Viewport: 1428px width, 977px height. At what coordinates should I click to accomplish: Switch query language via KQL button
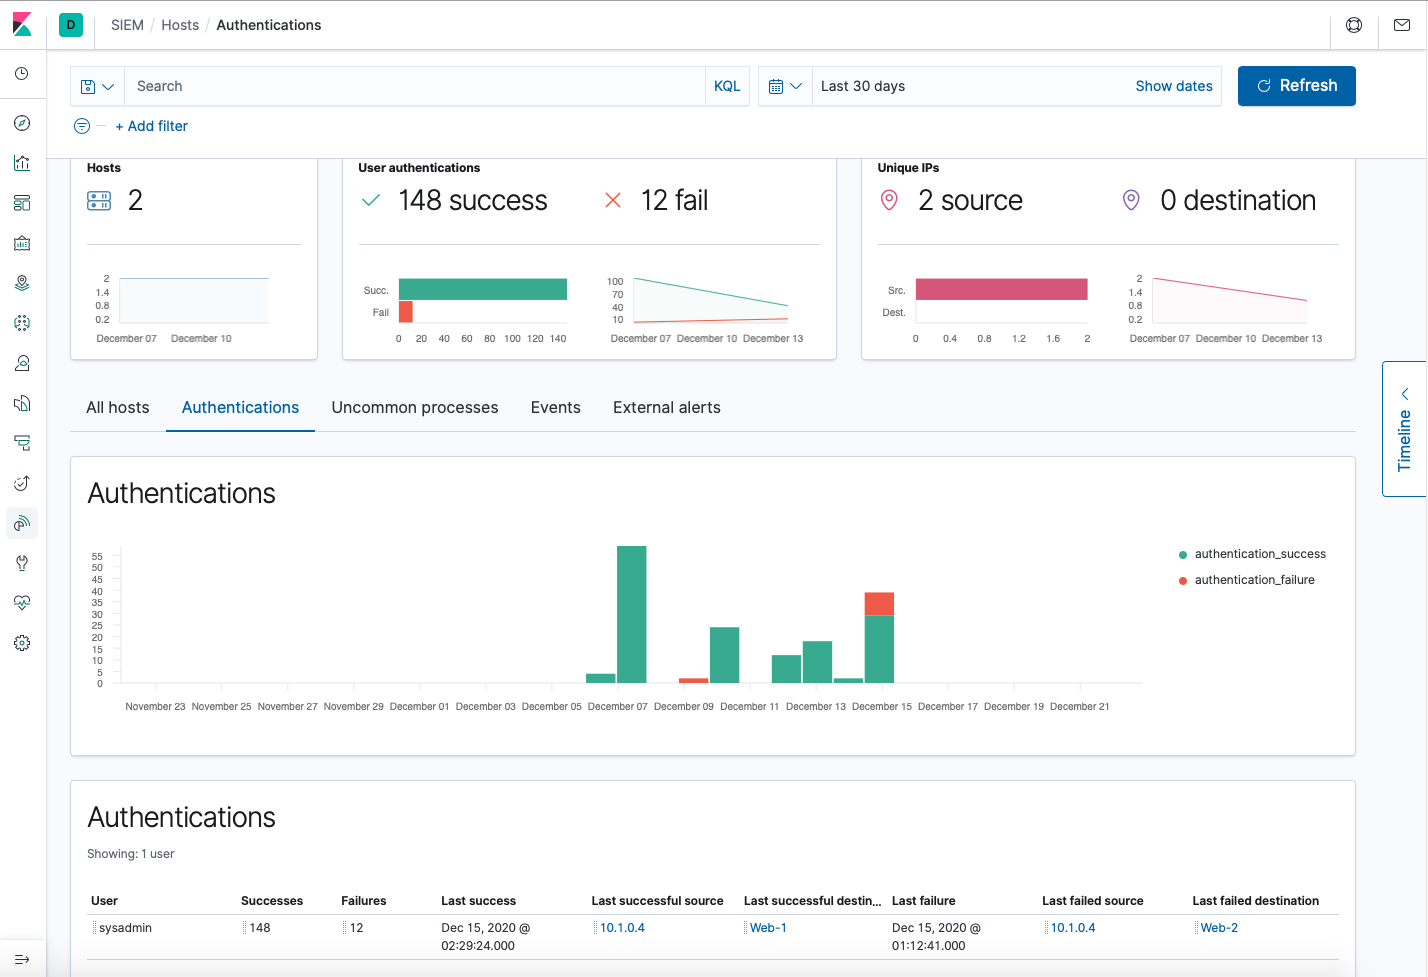tap(727, 87)
